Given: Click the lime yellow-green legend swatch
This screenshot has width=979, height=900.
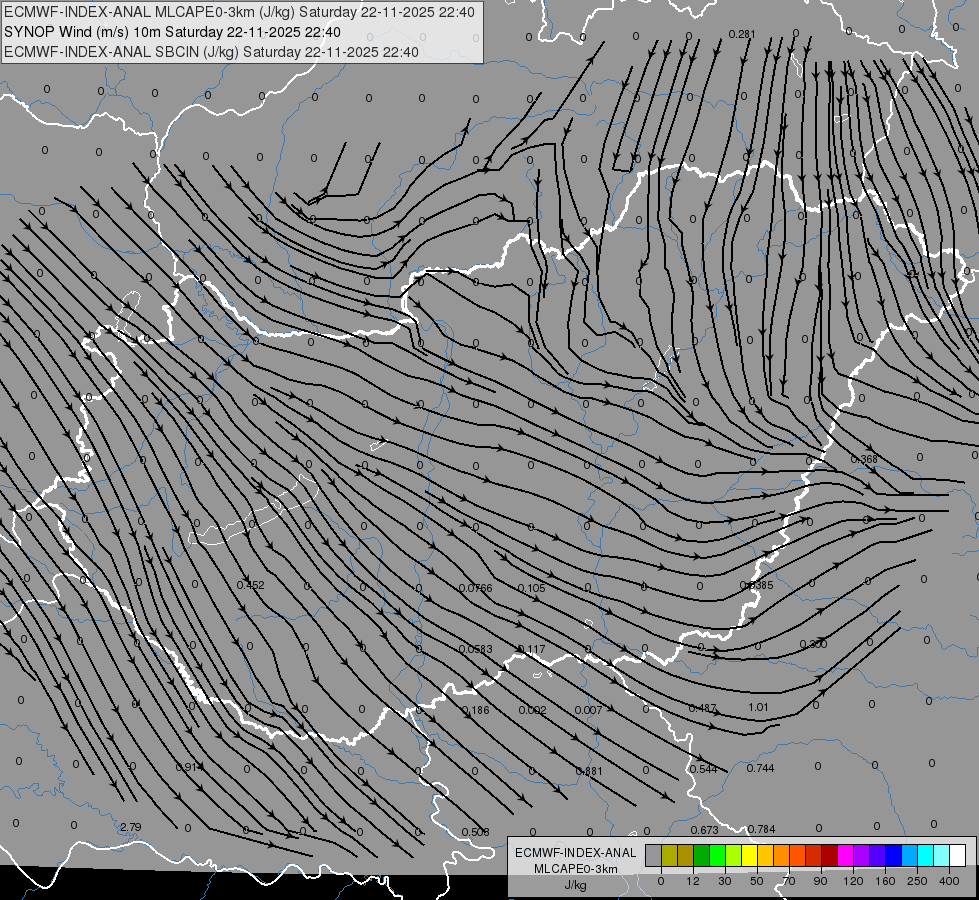Looking at the screenshot, I should tap(734, 855).
